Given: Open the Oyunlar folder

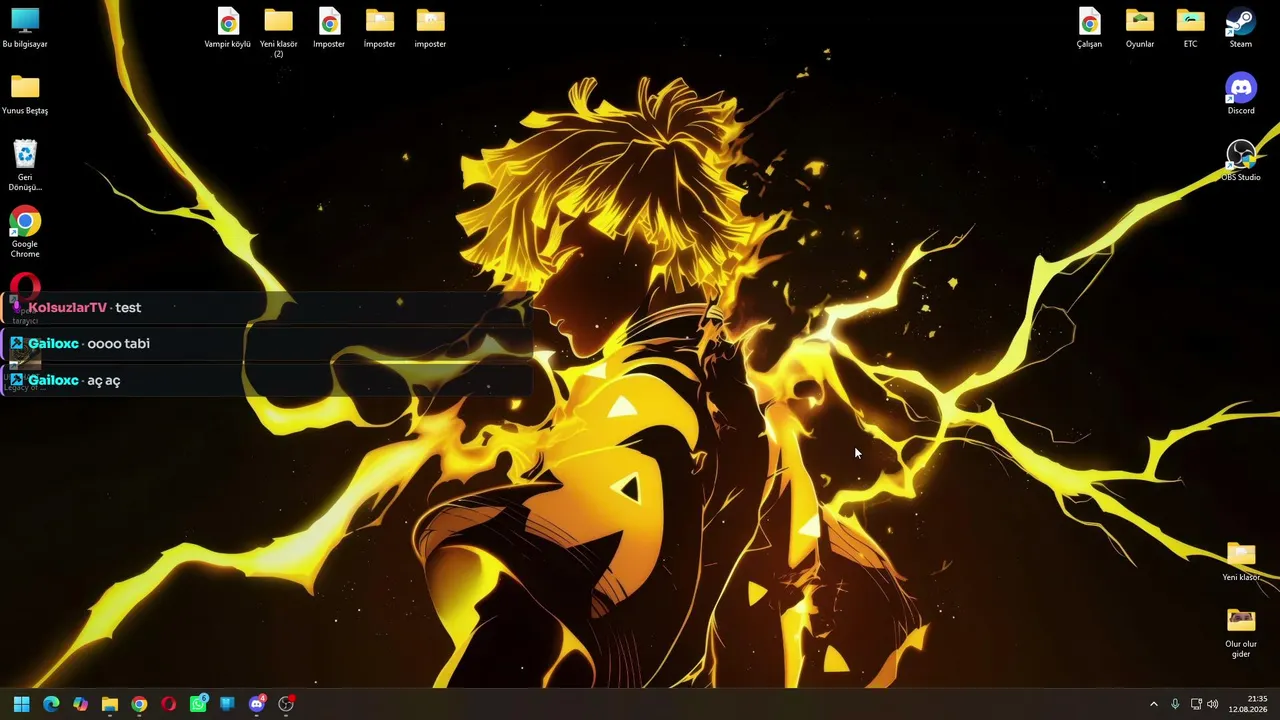Looking at the screenshot, I should click(1140, 27).
